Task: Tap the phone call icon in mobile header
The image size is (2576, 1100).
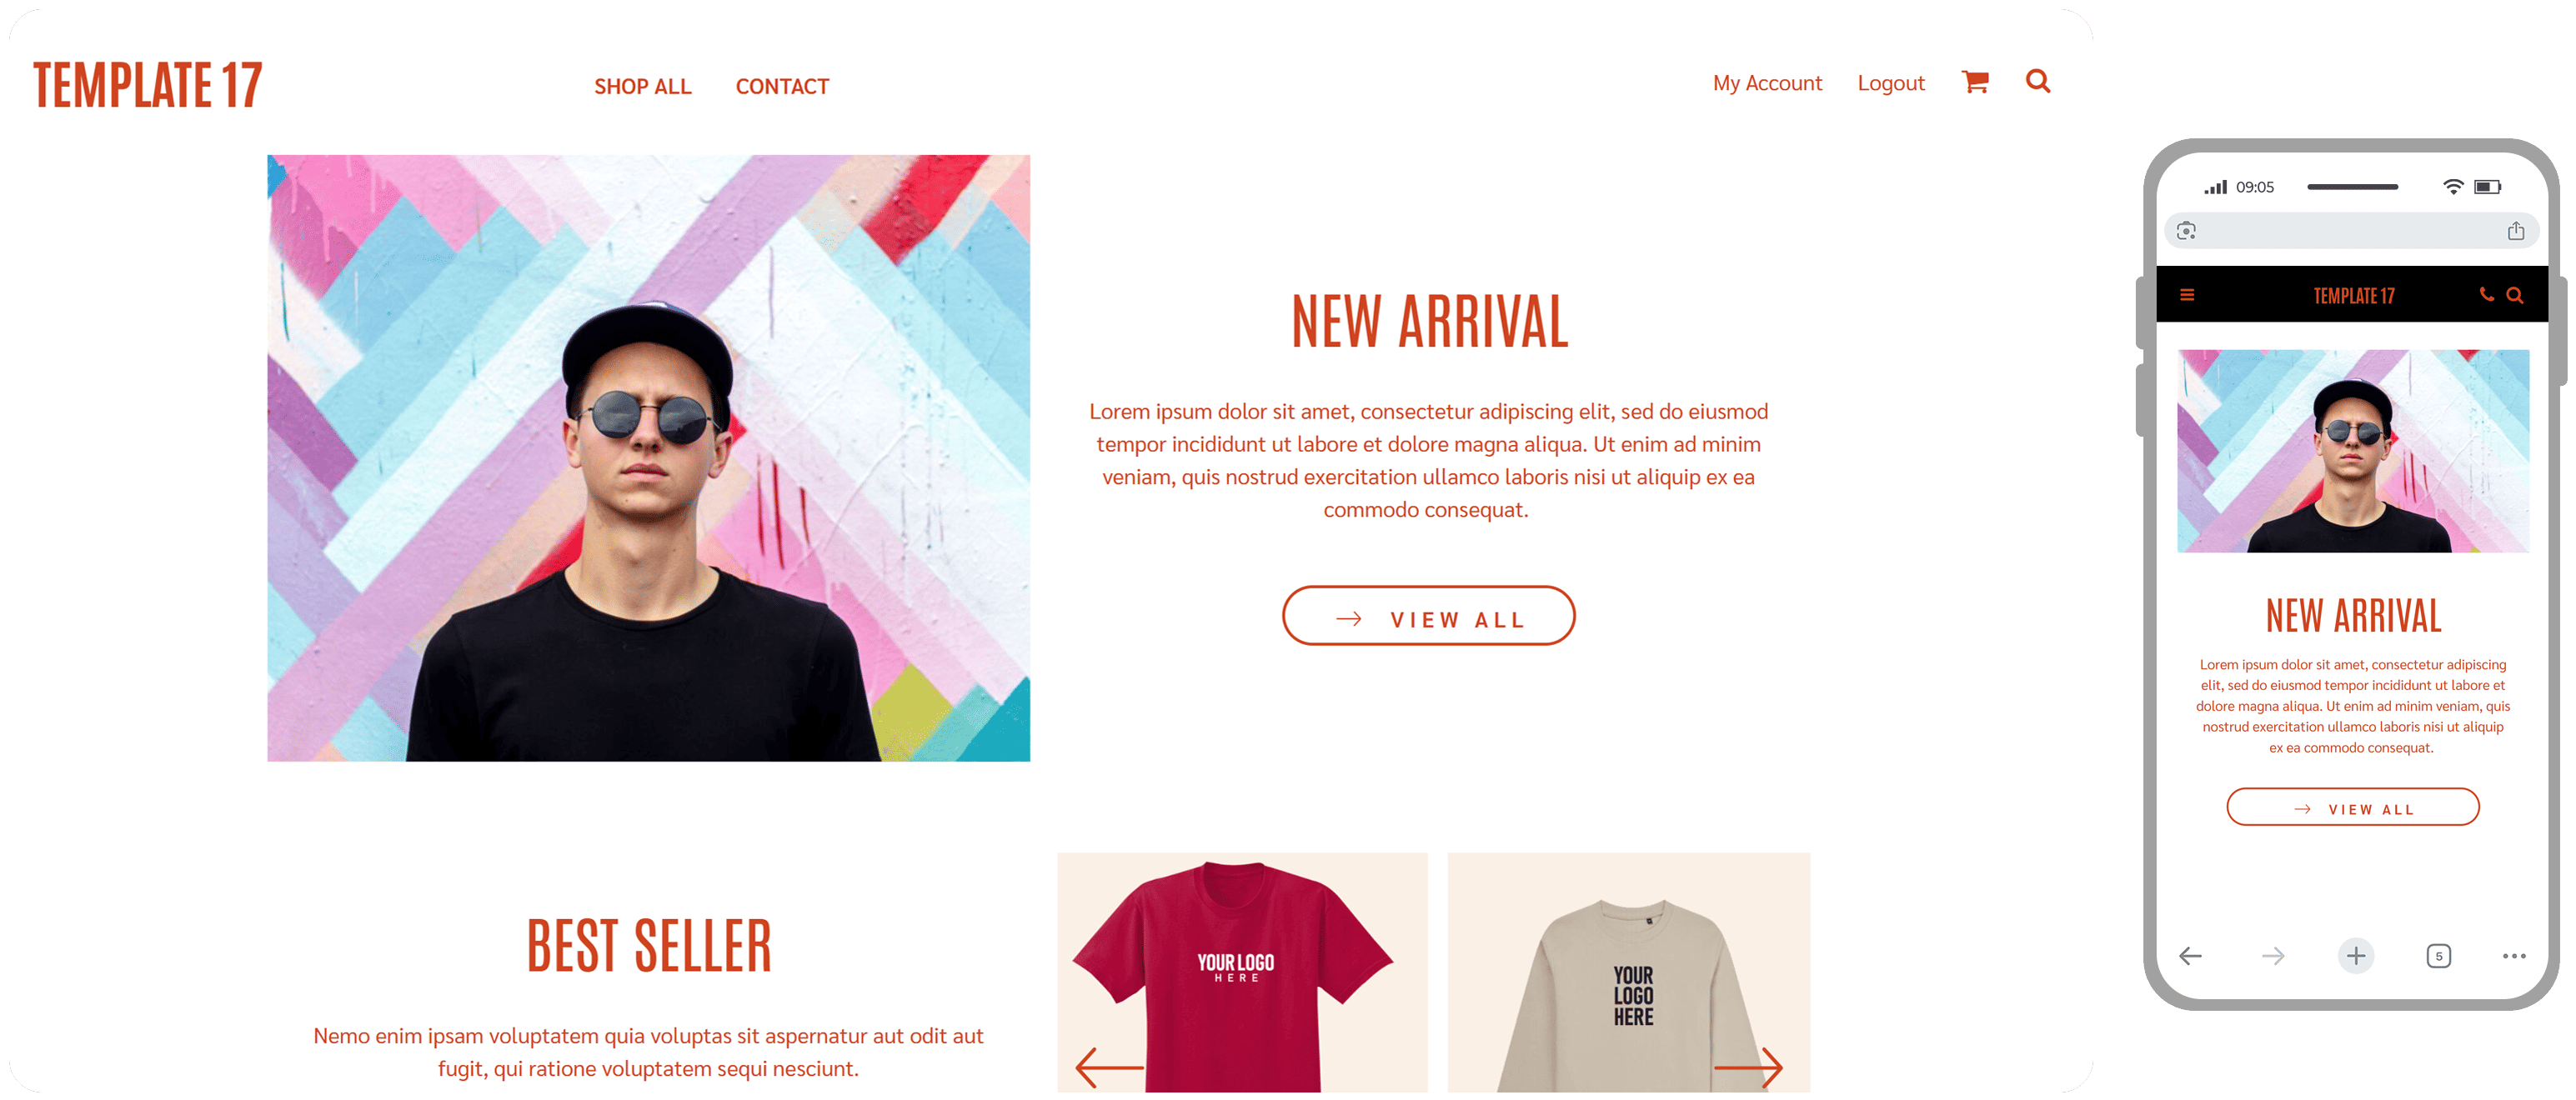Action: click(x=2486, y=294)
